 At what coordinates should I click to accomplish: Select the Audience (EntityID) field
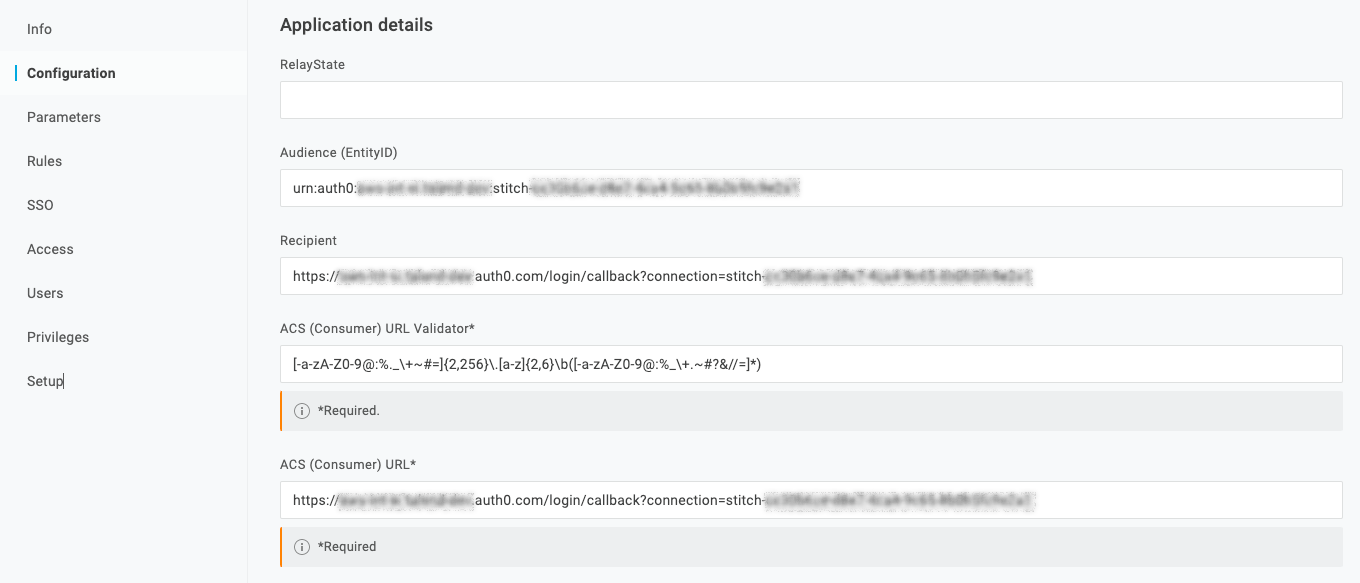point(810,188)
